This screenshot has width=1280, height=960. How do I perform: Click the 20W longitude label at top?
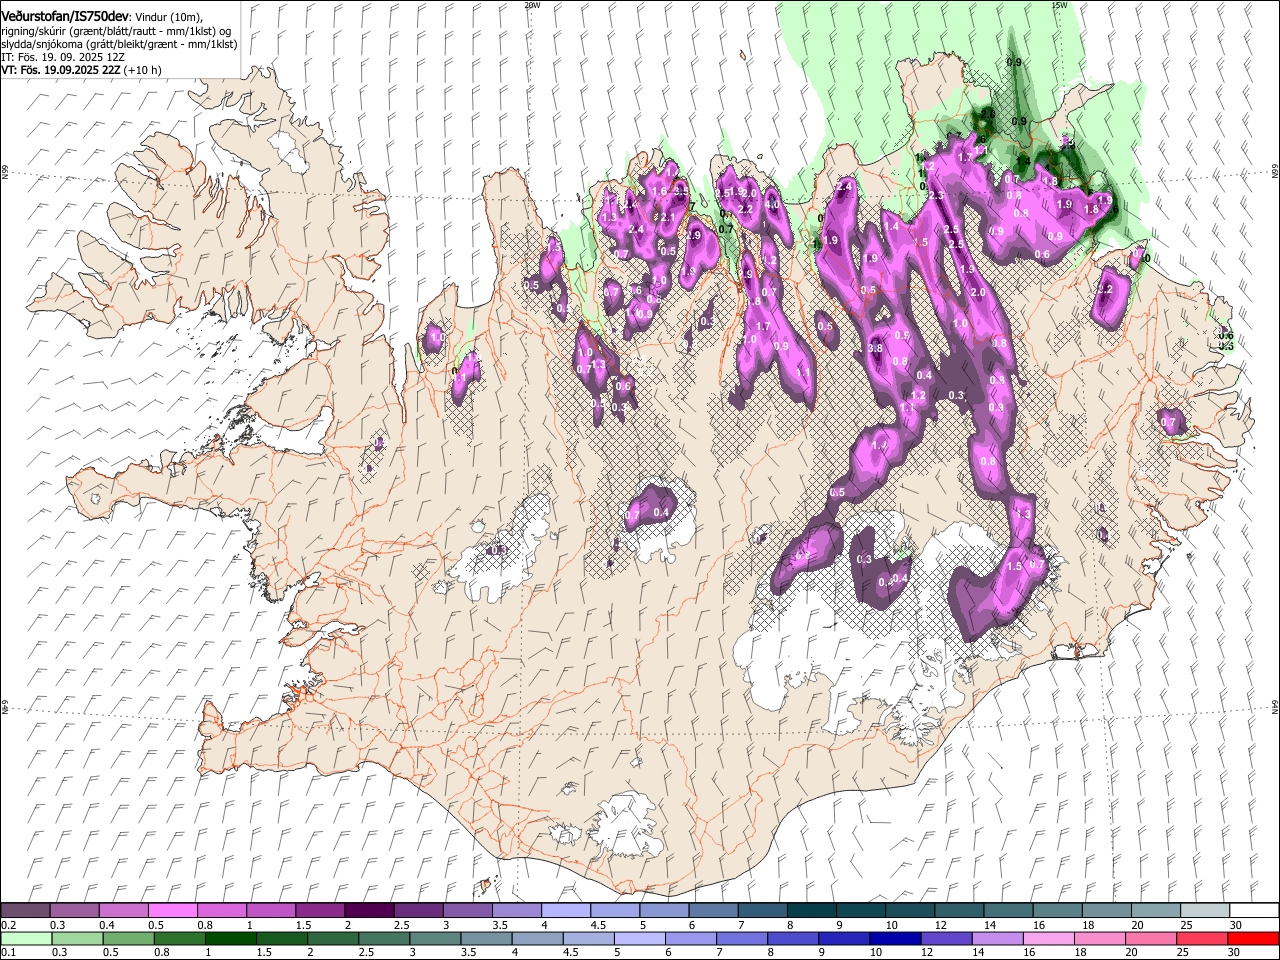pyautogui.click(x=532, y=5)
